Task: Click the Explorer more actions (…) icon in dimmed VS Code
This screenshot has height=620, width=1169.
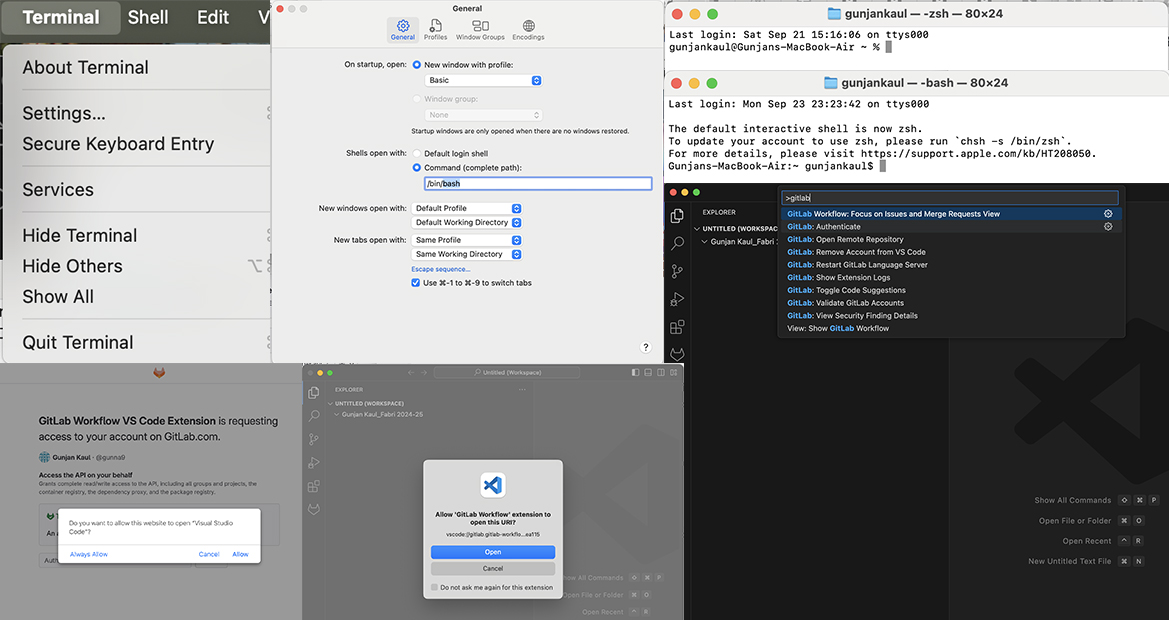Action: coord(522,389)
